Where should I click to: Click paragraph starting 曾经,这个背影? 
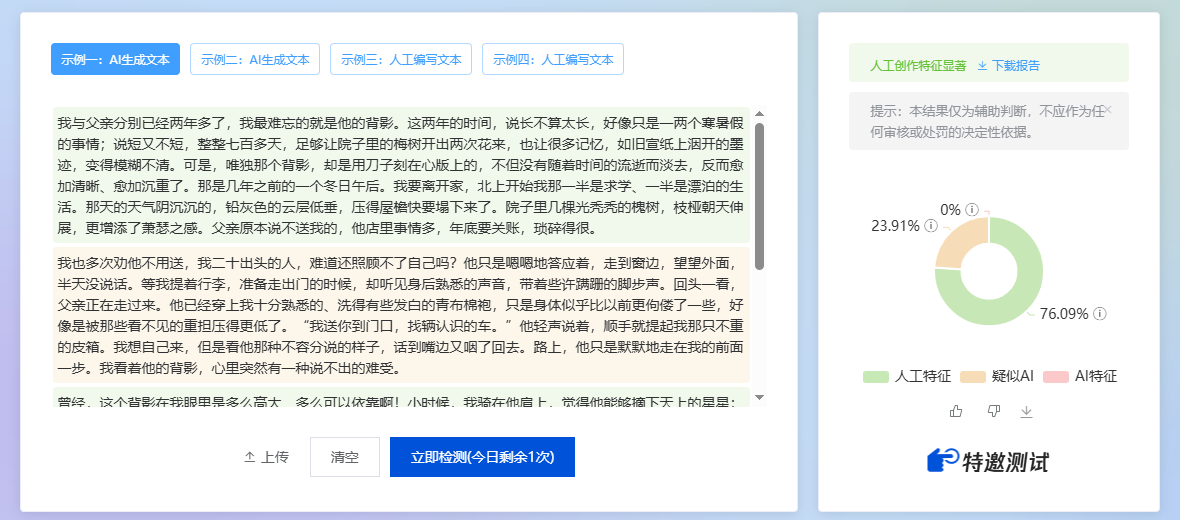click(x=401, y=397)
